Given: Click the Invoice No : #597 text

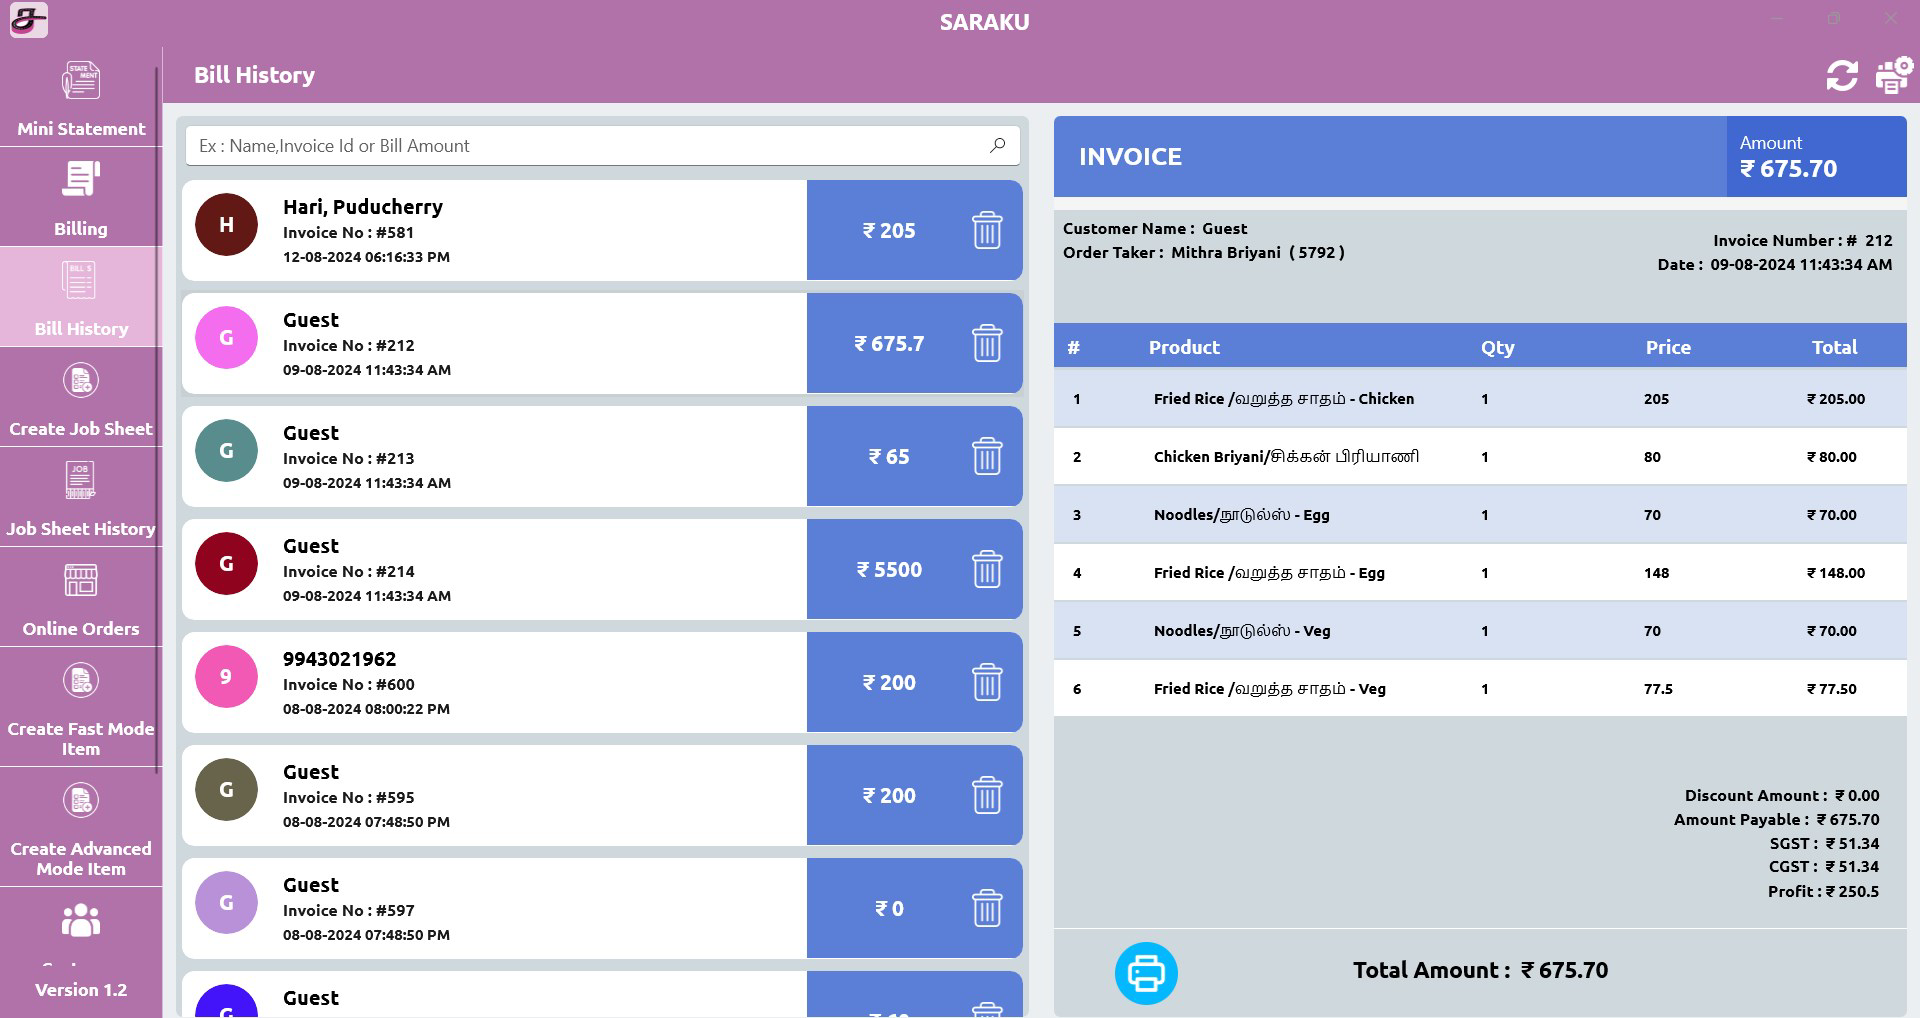Looking at the screenshot, I should 348,911.
